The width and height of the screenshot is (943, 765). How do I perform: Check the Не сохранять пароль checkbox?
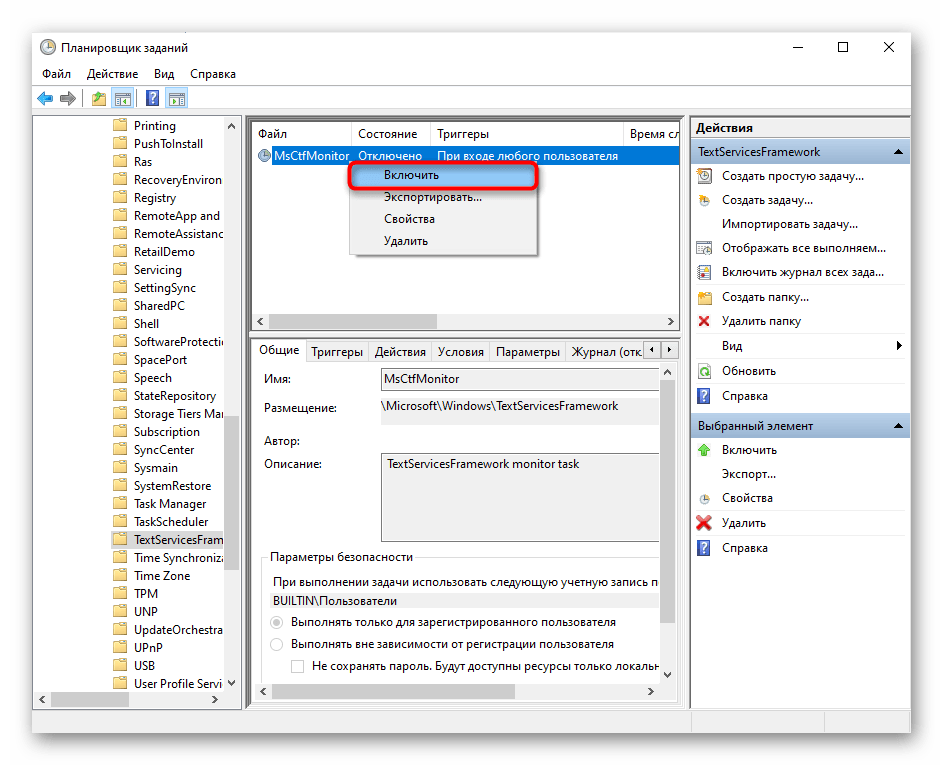[297, 665]
